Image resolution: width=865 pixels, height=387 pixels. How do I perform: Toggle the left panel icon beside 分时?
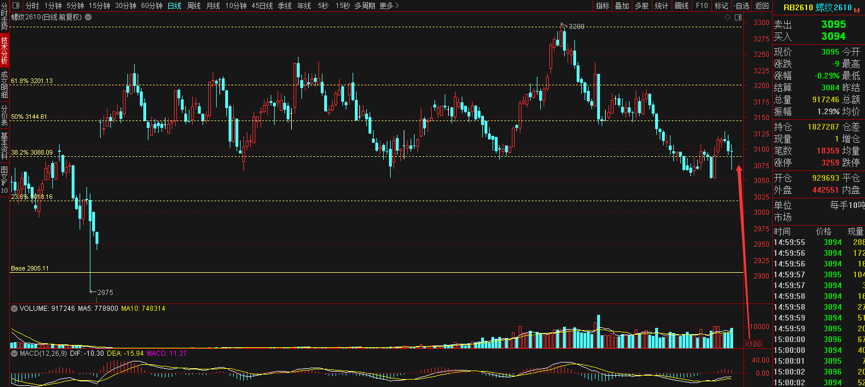coord(17,6)
